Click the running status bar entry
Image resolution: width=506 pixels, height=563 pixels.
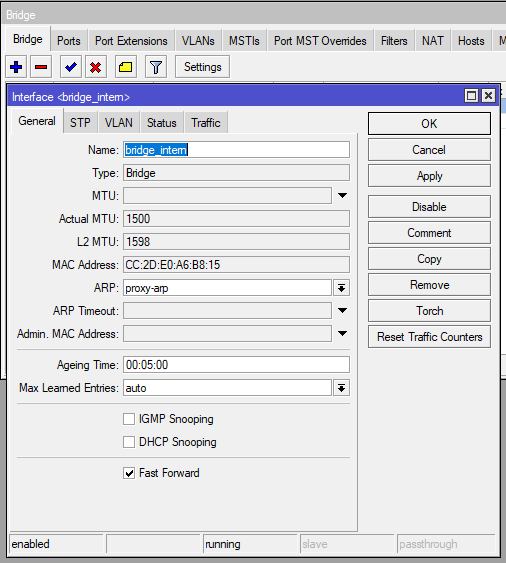[x=250, y=544]
